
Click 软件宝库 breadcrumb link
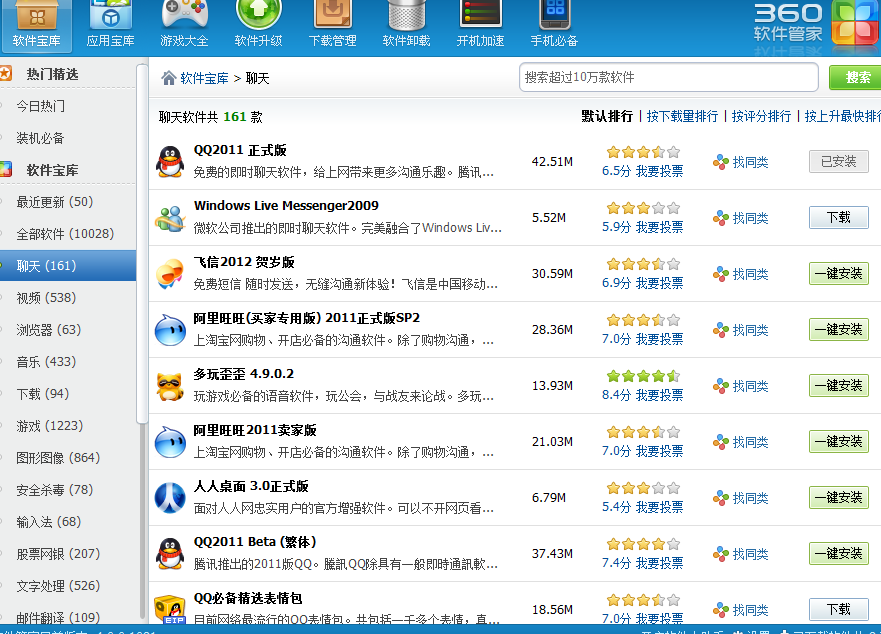(205, 78)
